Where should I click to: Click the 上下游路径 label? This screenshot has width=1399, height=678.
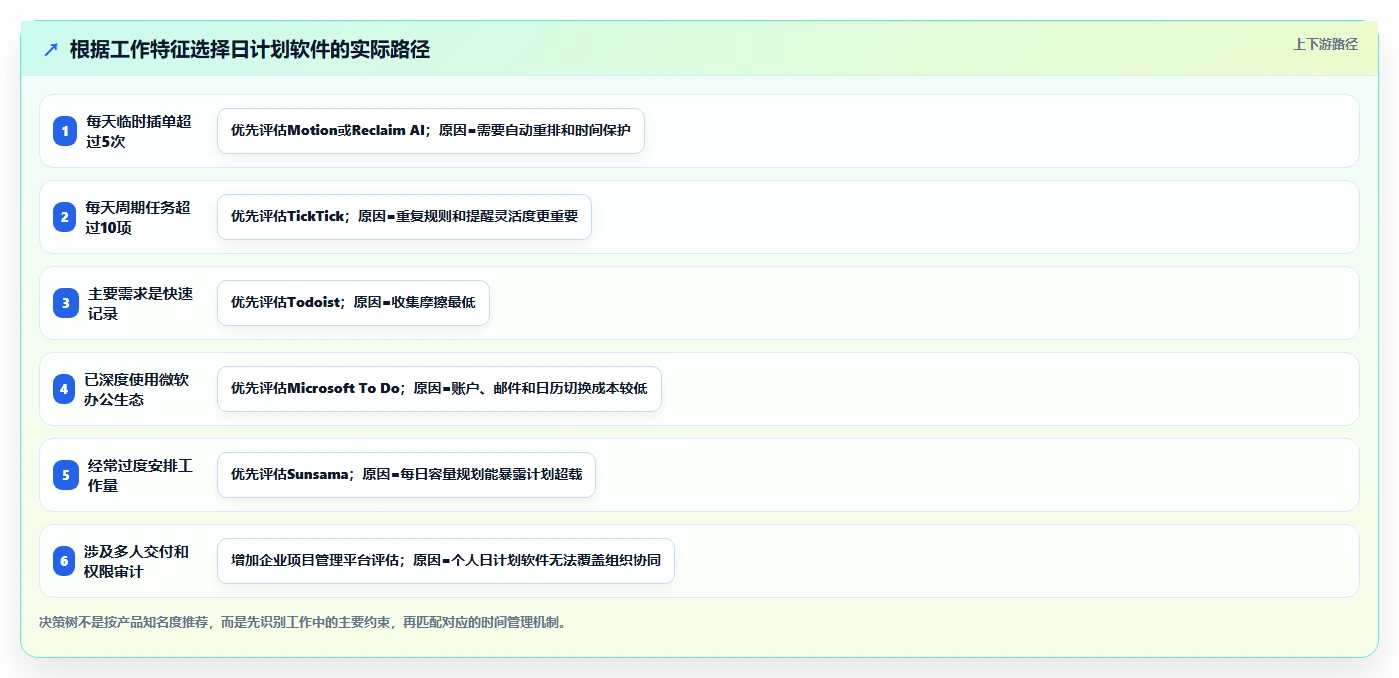coord(1325,44)
